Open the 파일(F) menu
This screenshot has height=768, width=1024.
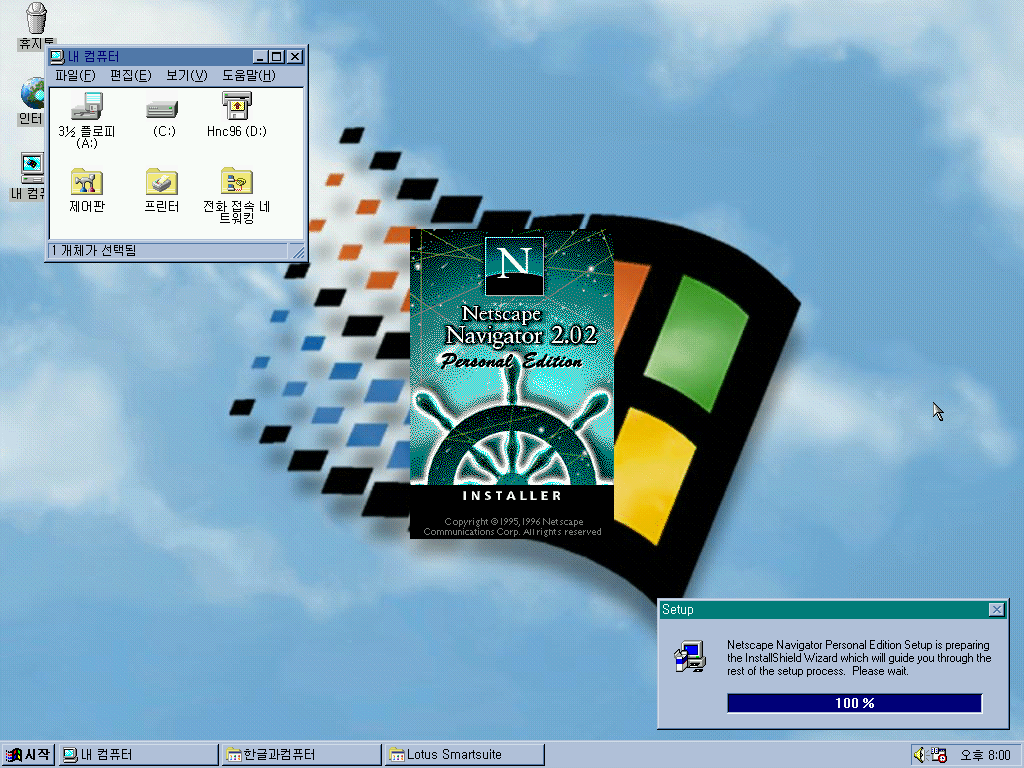tap(75, 75)
